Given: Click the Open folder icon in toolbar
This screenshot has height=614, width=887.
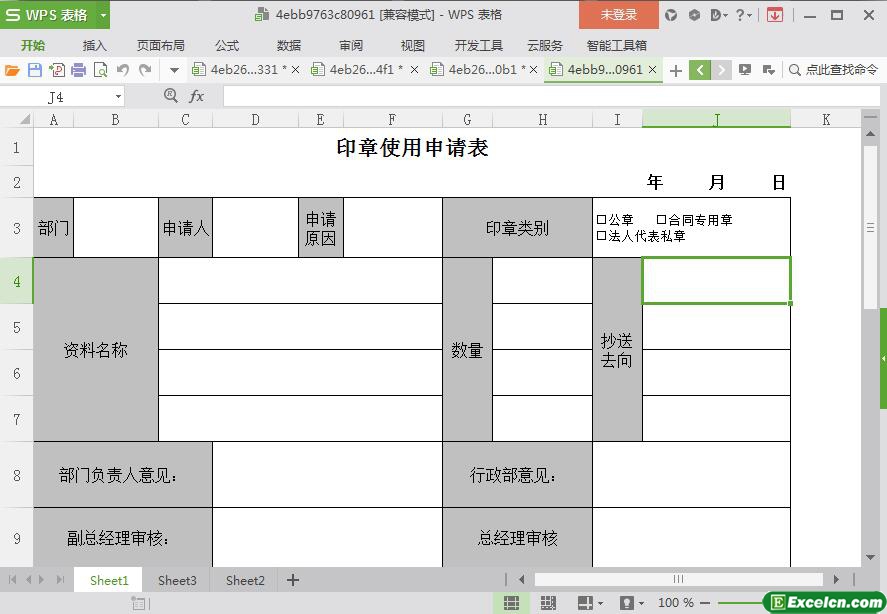Looking at the screenshot, I should click(12, 70).
